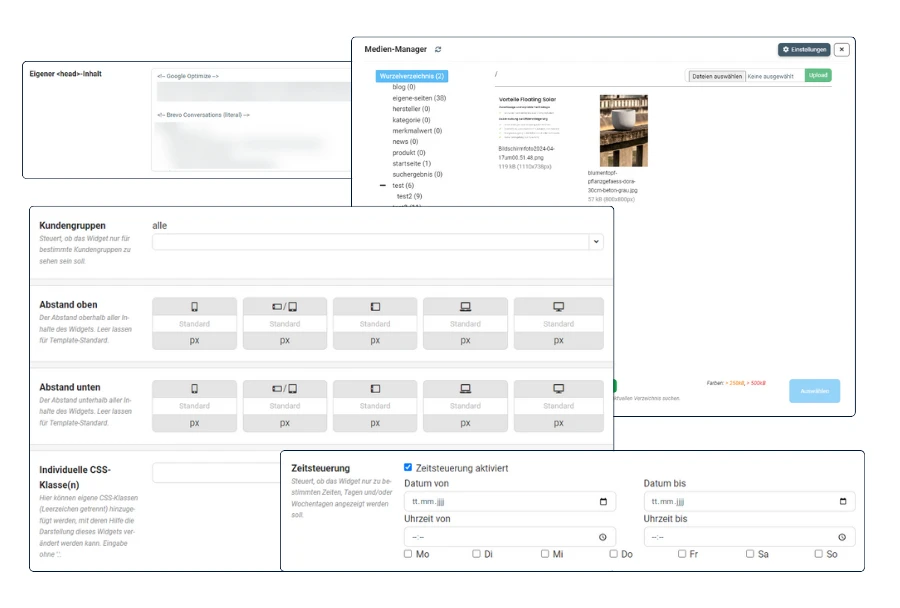
Task: Click the Medien-Manager refresh icon
Action: point(438,49)
